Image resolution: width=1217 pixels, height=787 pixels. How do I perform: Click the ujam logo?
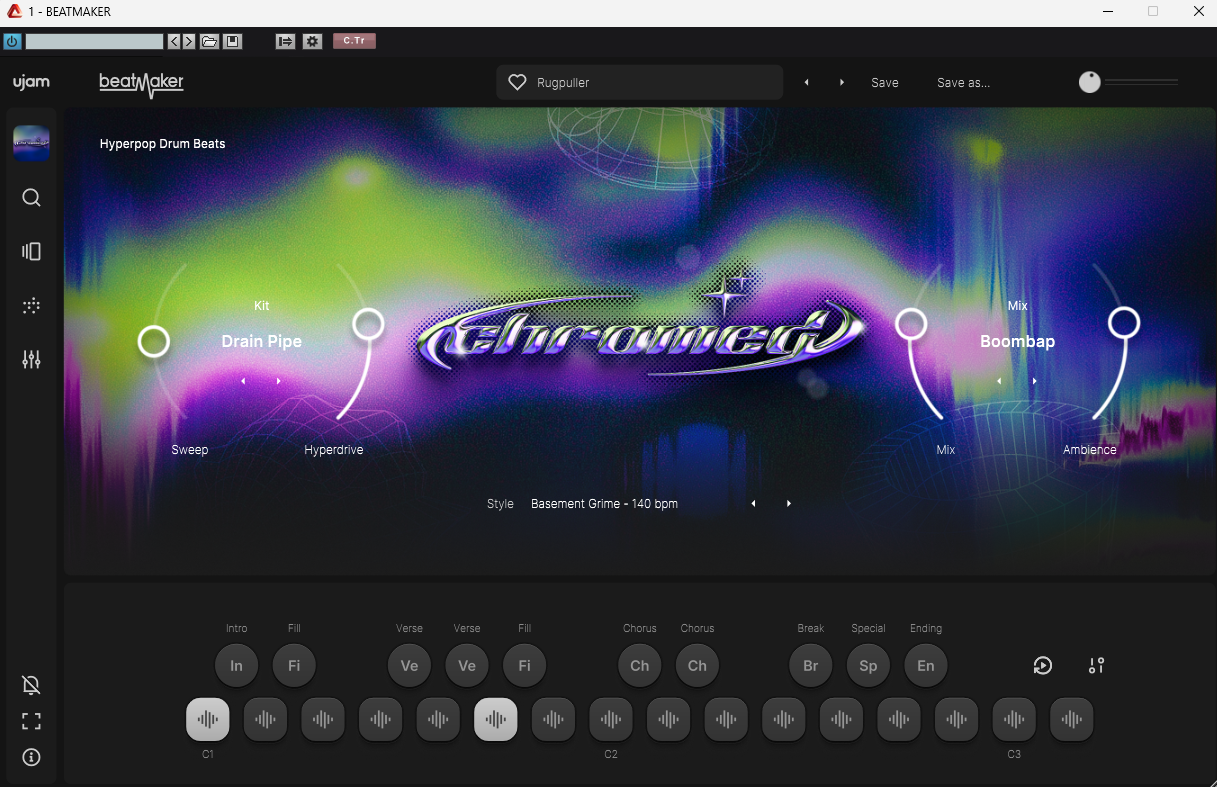(31, 82)
